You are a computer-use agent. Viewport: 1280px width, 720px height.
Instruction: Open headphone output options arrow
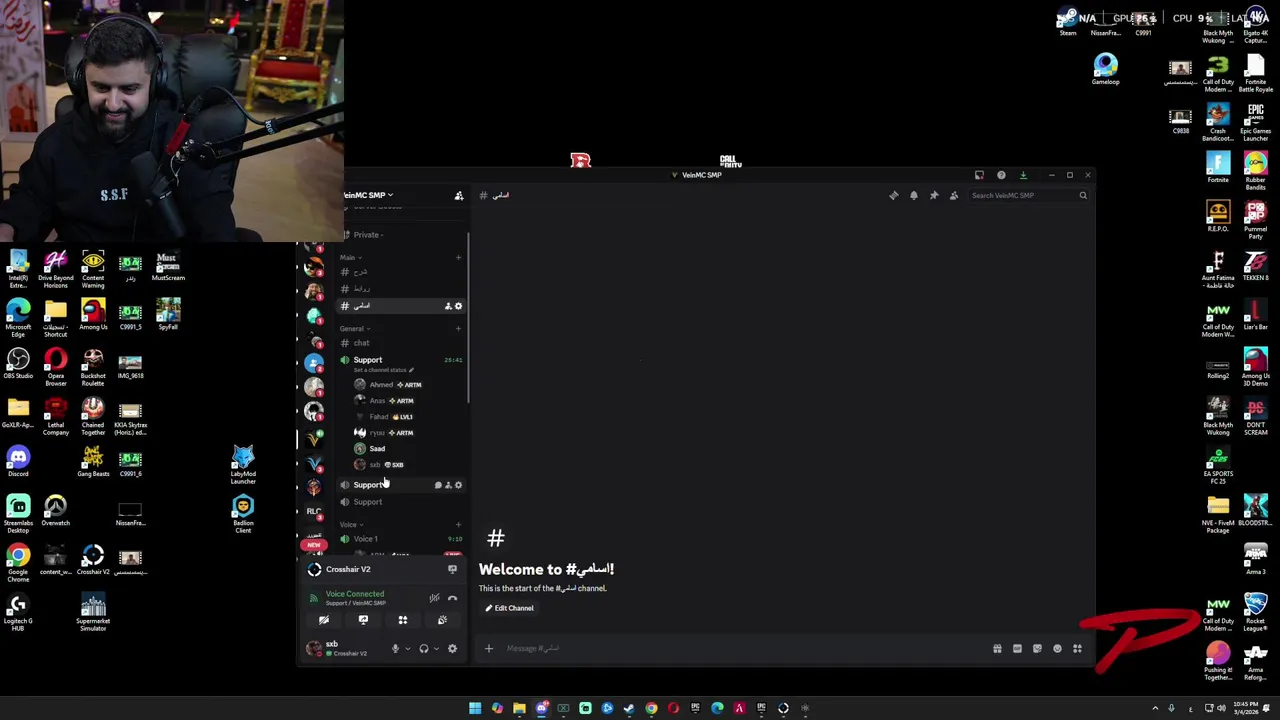pos(436,649)
